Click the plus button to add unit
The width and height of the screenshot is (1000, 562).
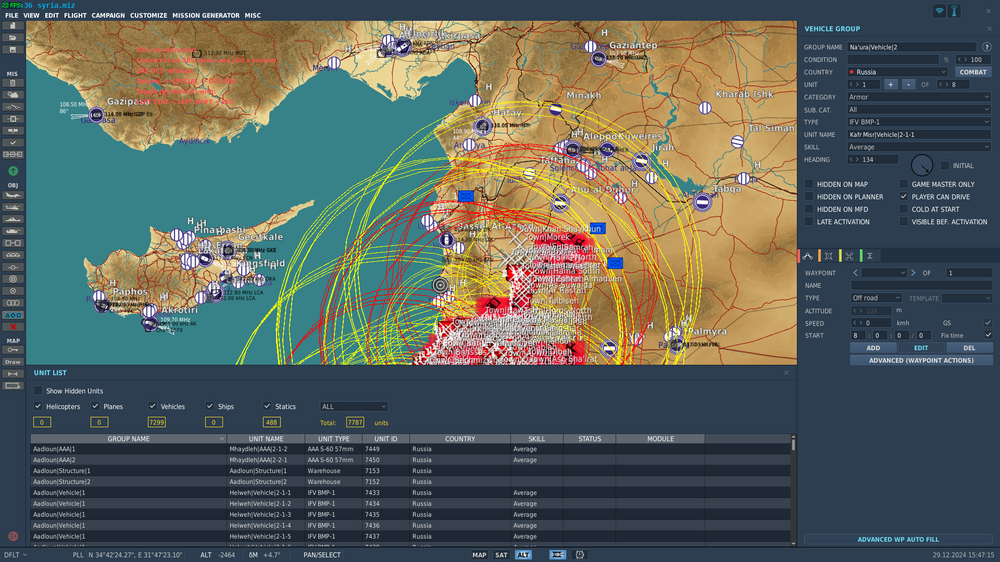click(890, 84)
